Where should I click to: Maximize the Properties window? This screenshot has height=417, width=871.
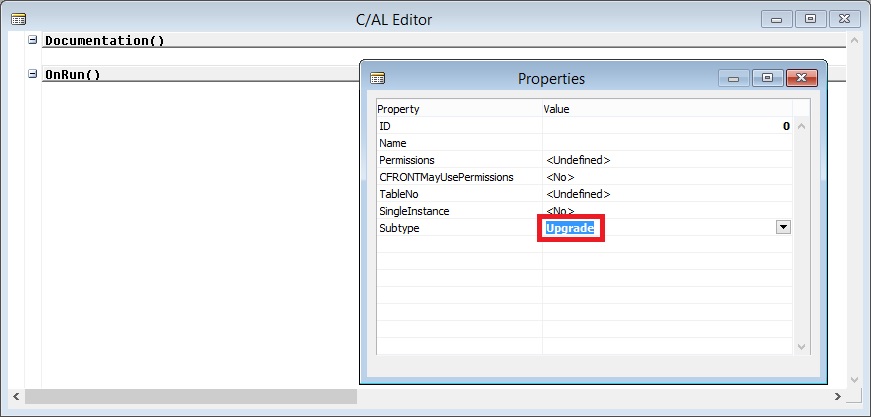tap(767, 77)
